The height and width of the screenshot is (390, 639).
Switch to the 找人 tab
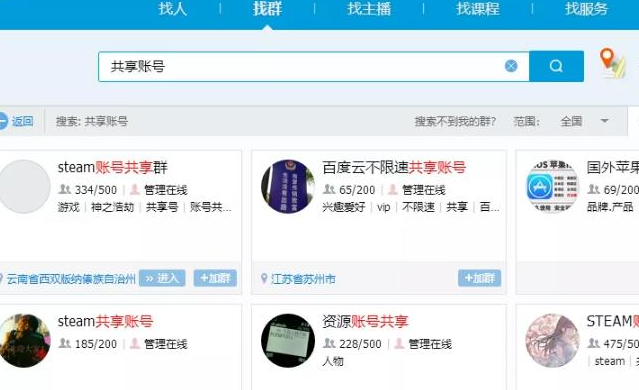(173, 9)
